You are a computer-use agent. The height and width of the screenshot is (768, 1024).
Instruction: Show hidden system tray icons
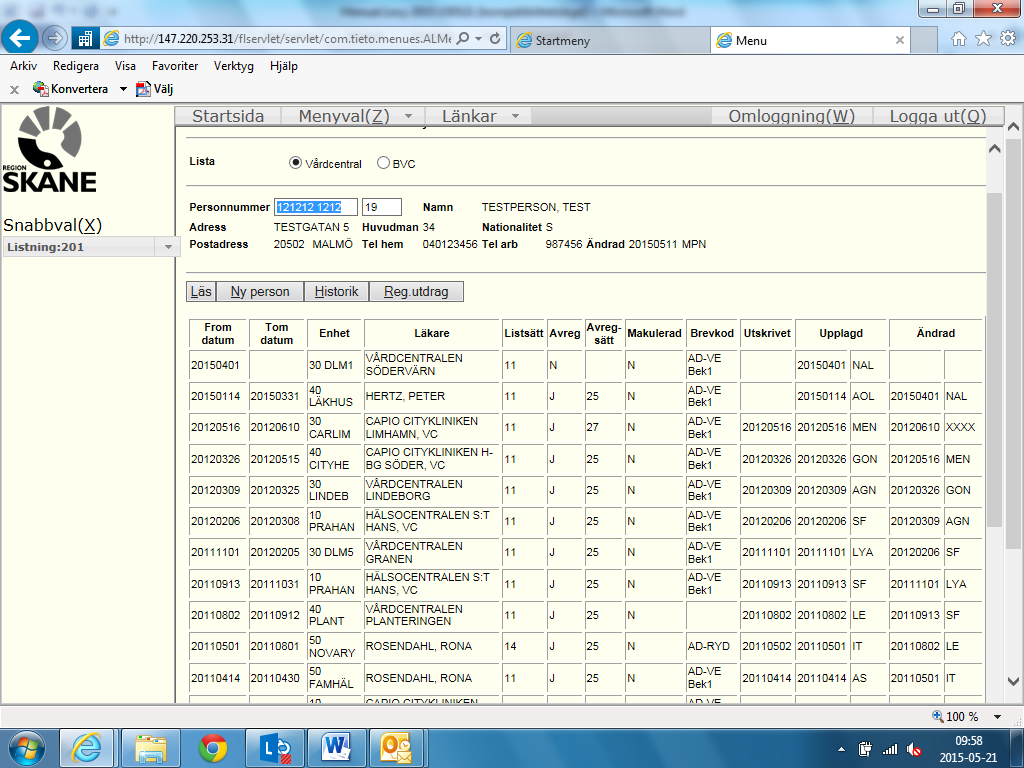pyautogui.click(x=841, y=750)
